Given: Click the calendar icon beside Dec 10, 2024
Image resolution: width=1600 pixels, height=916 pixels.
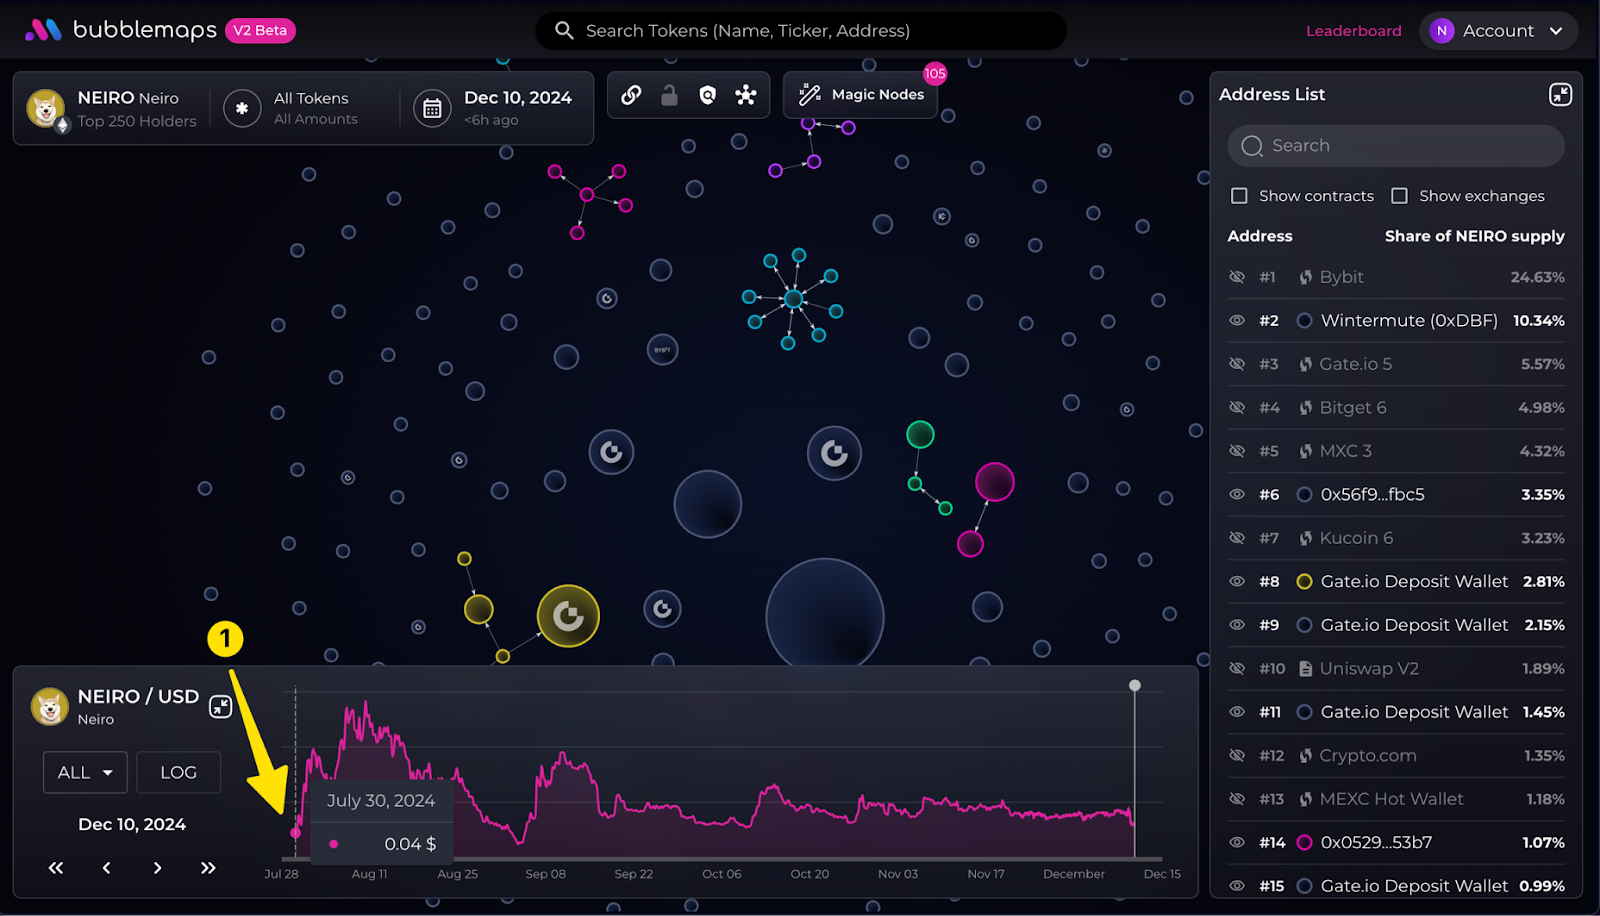Looking at the screenshot, I should [x=432, y=108].
